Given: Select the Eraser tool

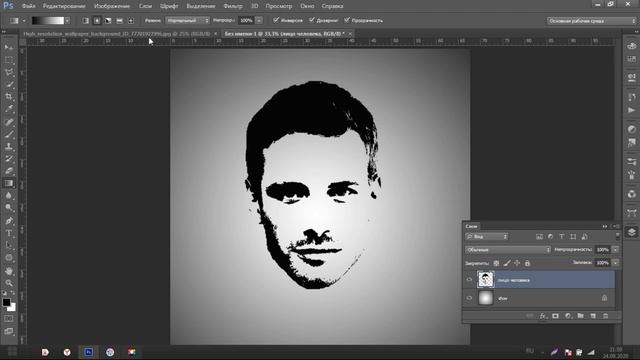Looking at the screenshot, I should [x=9, y=171].
